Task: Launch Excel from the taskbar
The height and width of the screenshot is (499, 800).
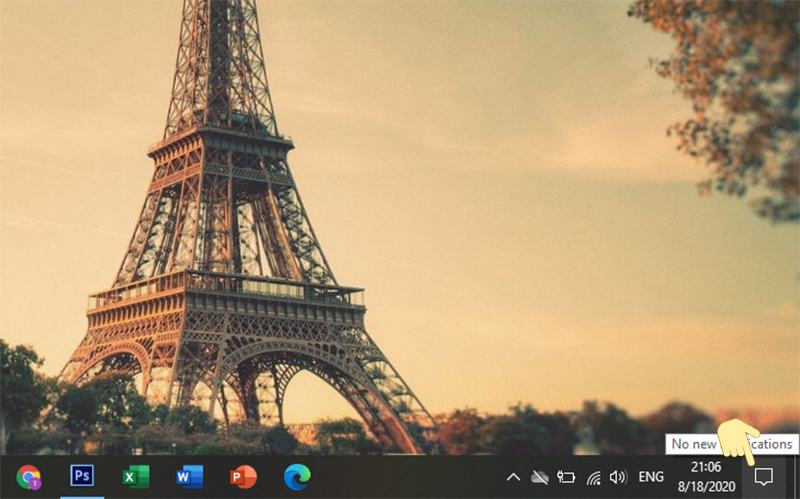Action: 136,477
